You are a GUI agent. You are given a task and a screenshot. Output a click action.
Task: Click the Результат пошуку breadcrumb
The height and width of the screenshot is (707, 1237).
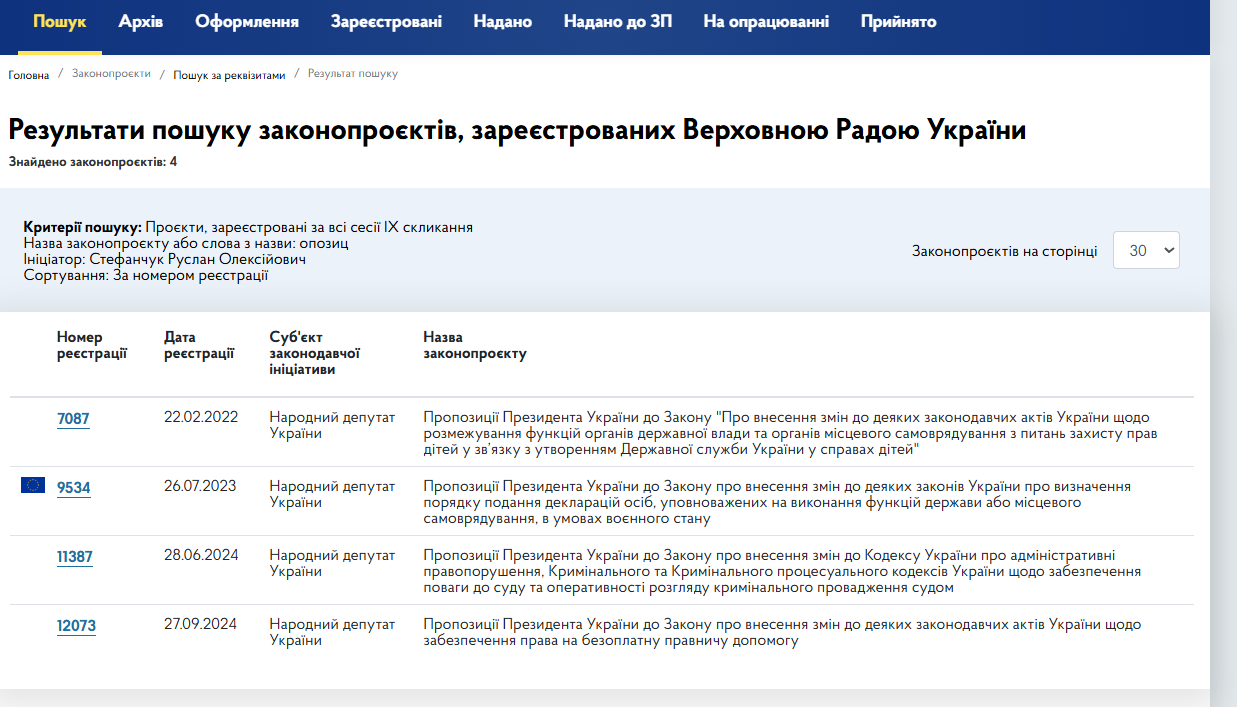pyautogui.click(x=353, y=74)
